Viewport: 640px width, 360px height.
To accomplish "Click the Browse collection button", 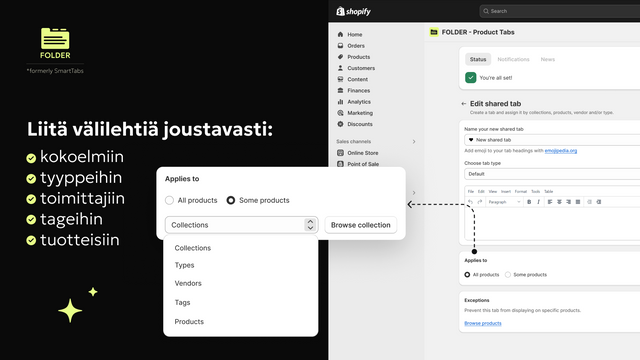I will pos(360,225).
